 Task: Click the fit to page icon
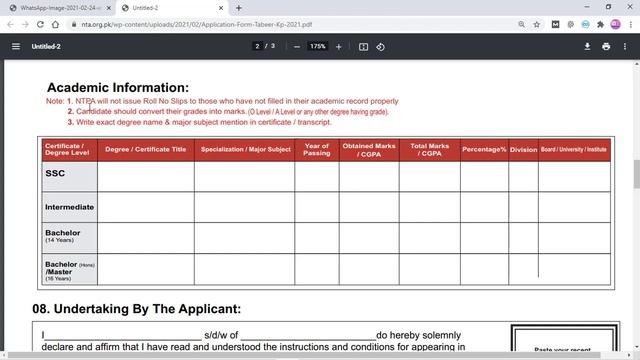(363, 47)
